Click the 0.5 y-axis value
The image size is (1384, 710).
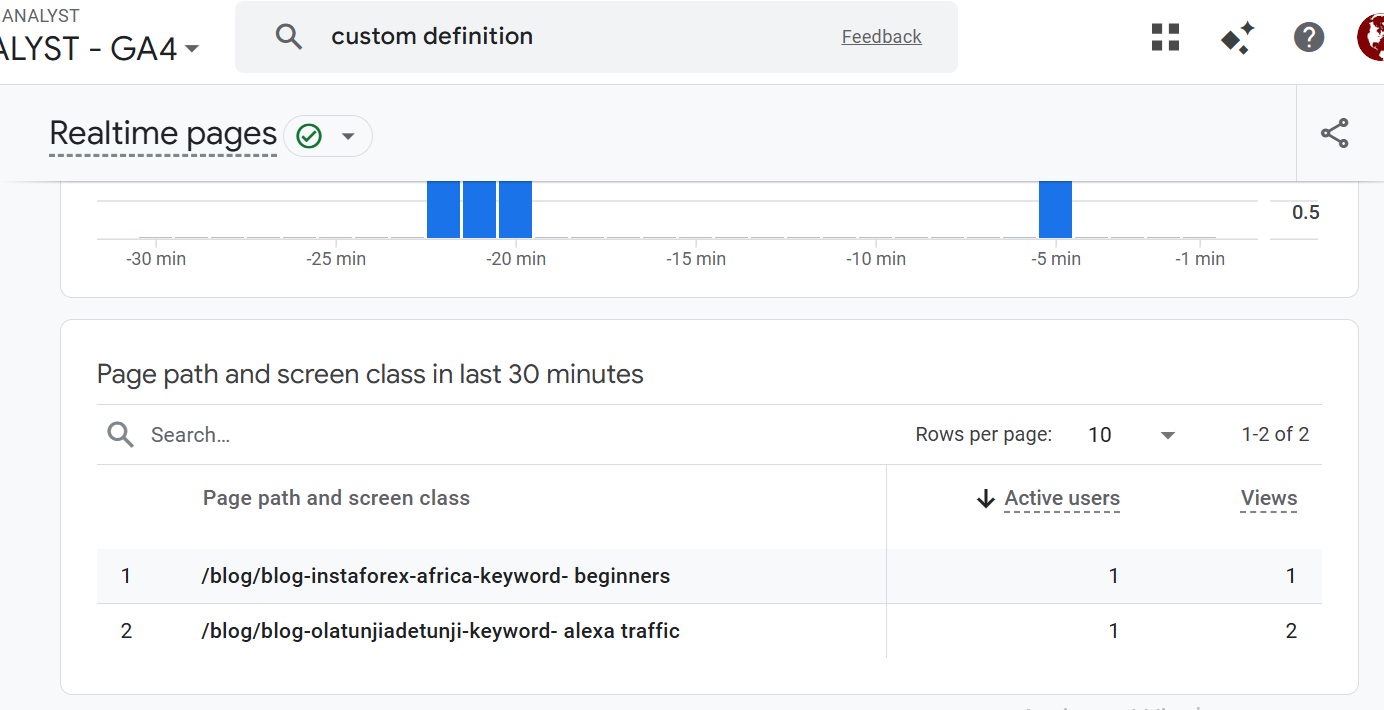tap(1306, 212)
